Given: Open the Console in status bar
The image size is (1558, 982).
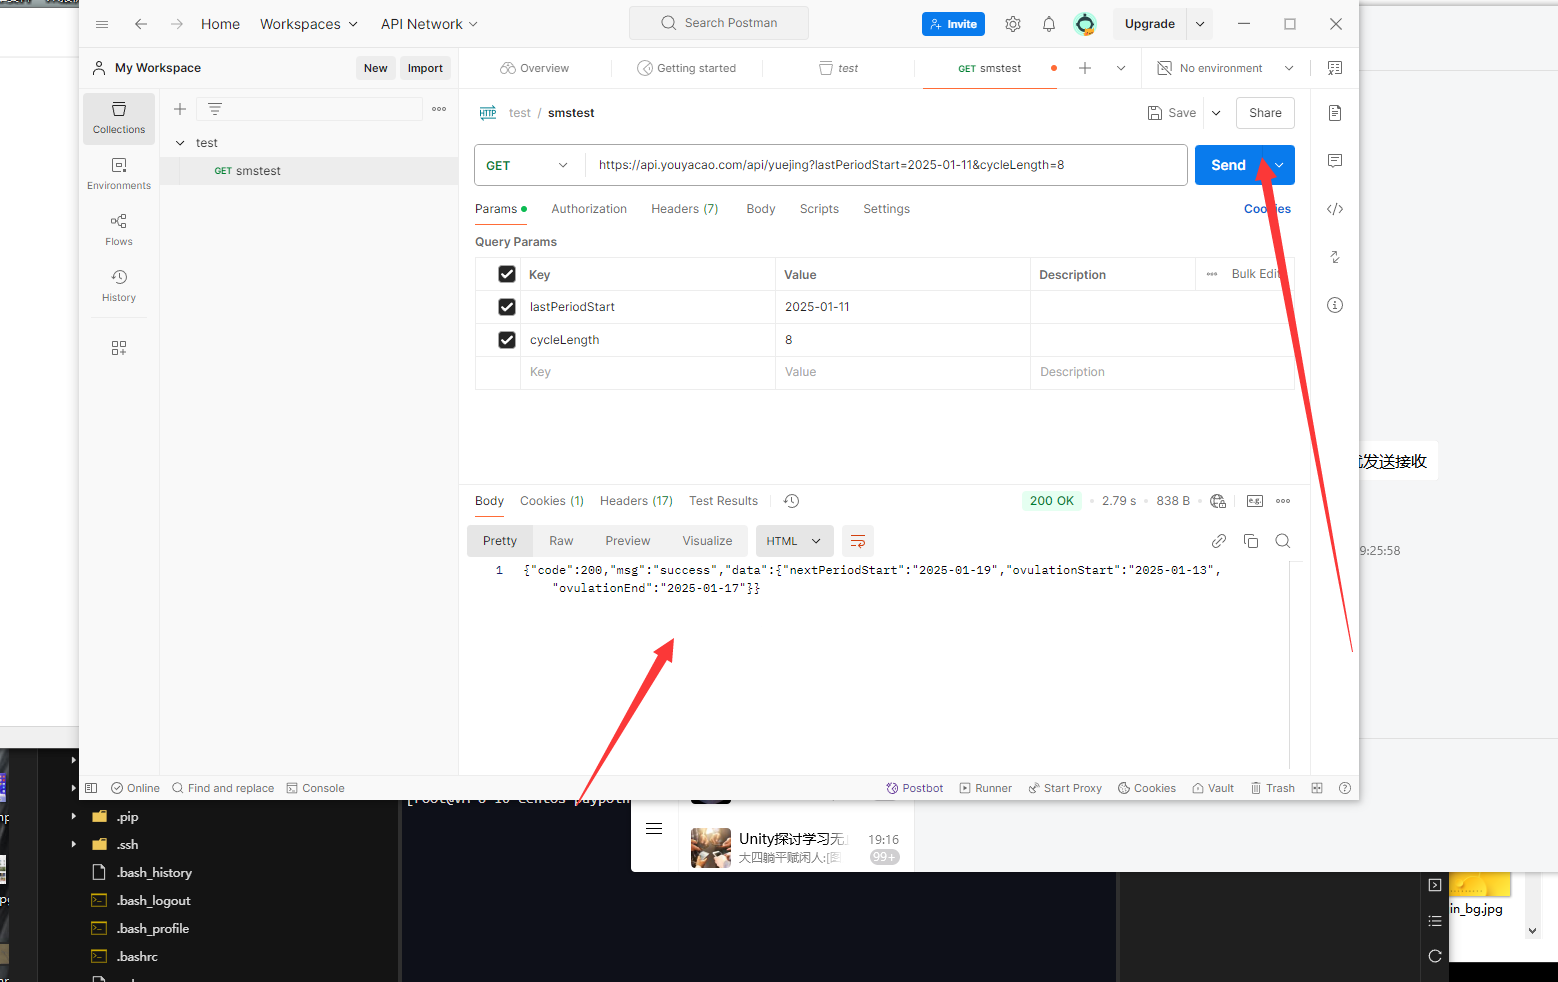Looking at the screenshot, I should point(315,788).
